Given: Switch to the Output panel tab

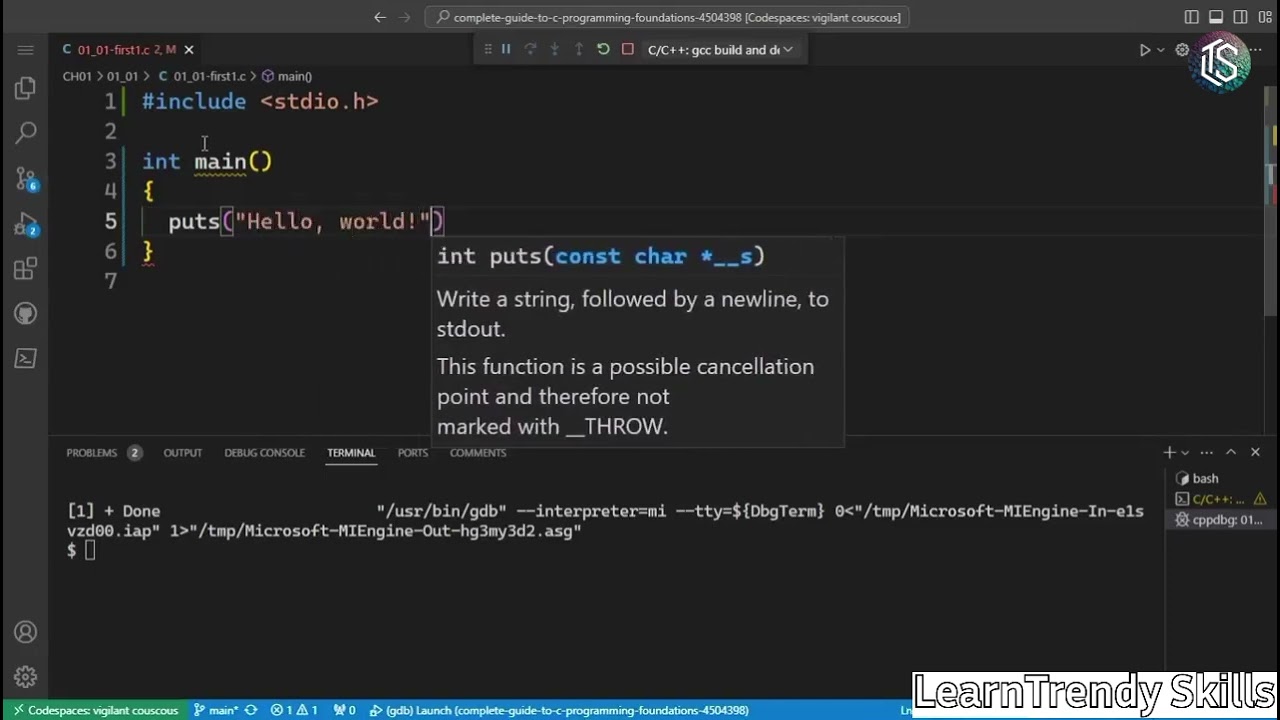Looking at the screenshot, I should point(183,453).
